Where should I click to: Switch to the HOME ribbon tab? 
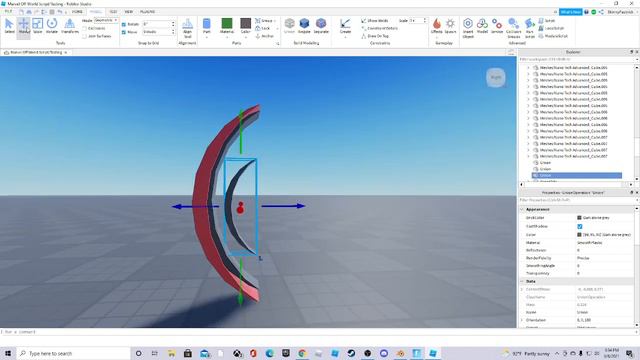click(x=77, y=12)
